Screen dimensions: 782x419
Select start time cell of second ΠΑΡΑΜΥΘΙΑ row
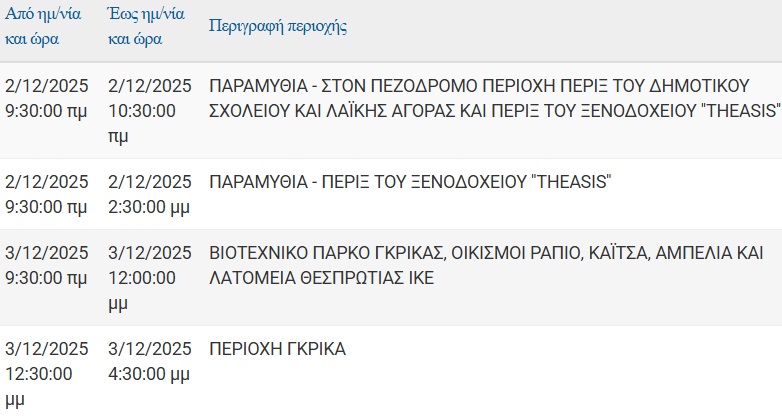coord(46,194)
